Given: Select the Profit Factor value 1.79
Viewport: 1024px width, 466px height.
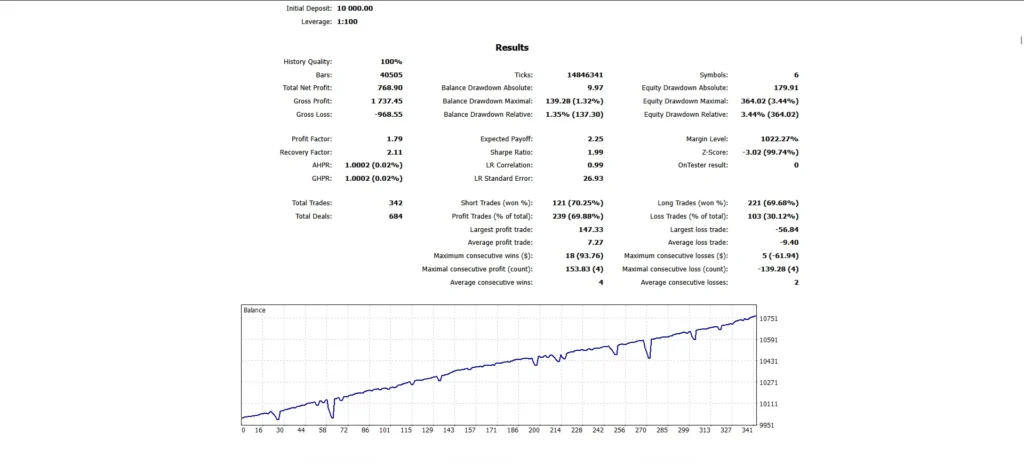Looking at the screenshot, I should pyautogui.click(x=394, y=139).
